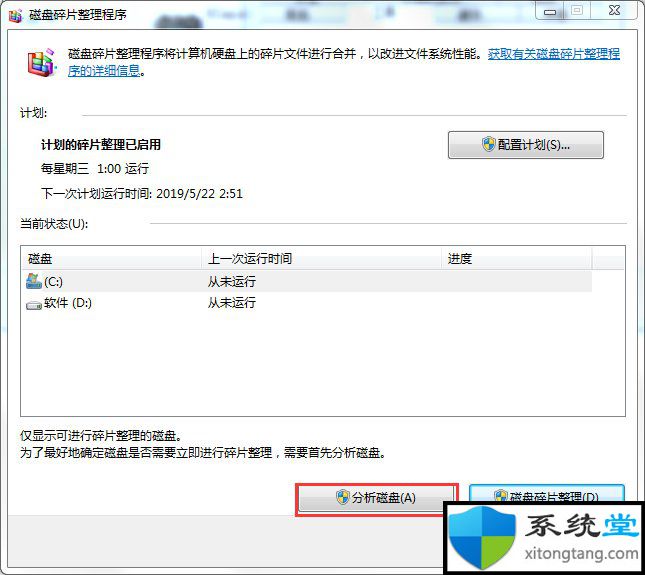Click the Disk Defragmenter title bar icon
The width and height of the screenshot is (645, 575).
[15, 15]
